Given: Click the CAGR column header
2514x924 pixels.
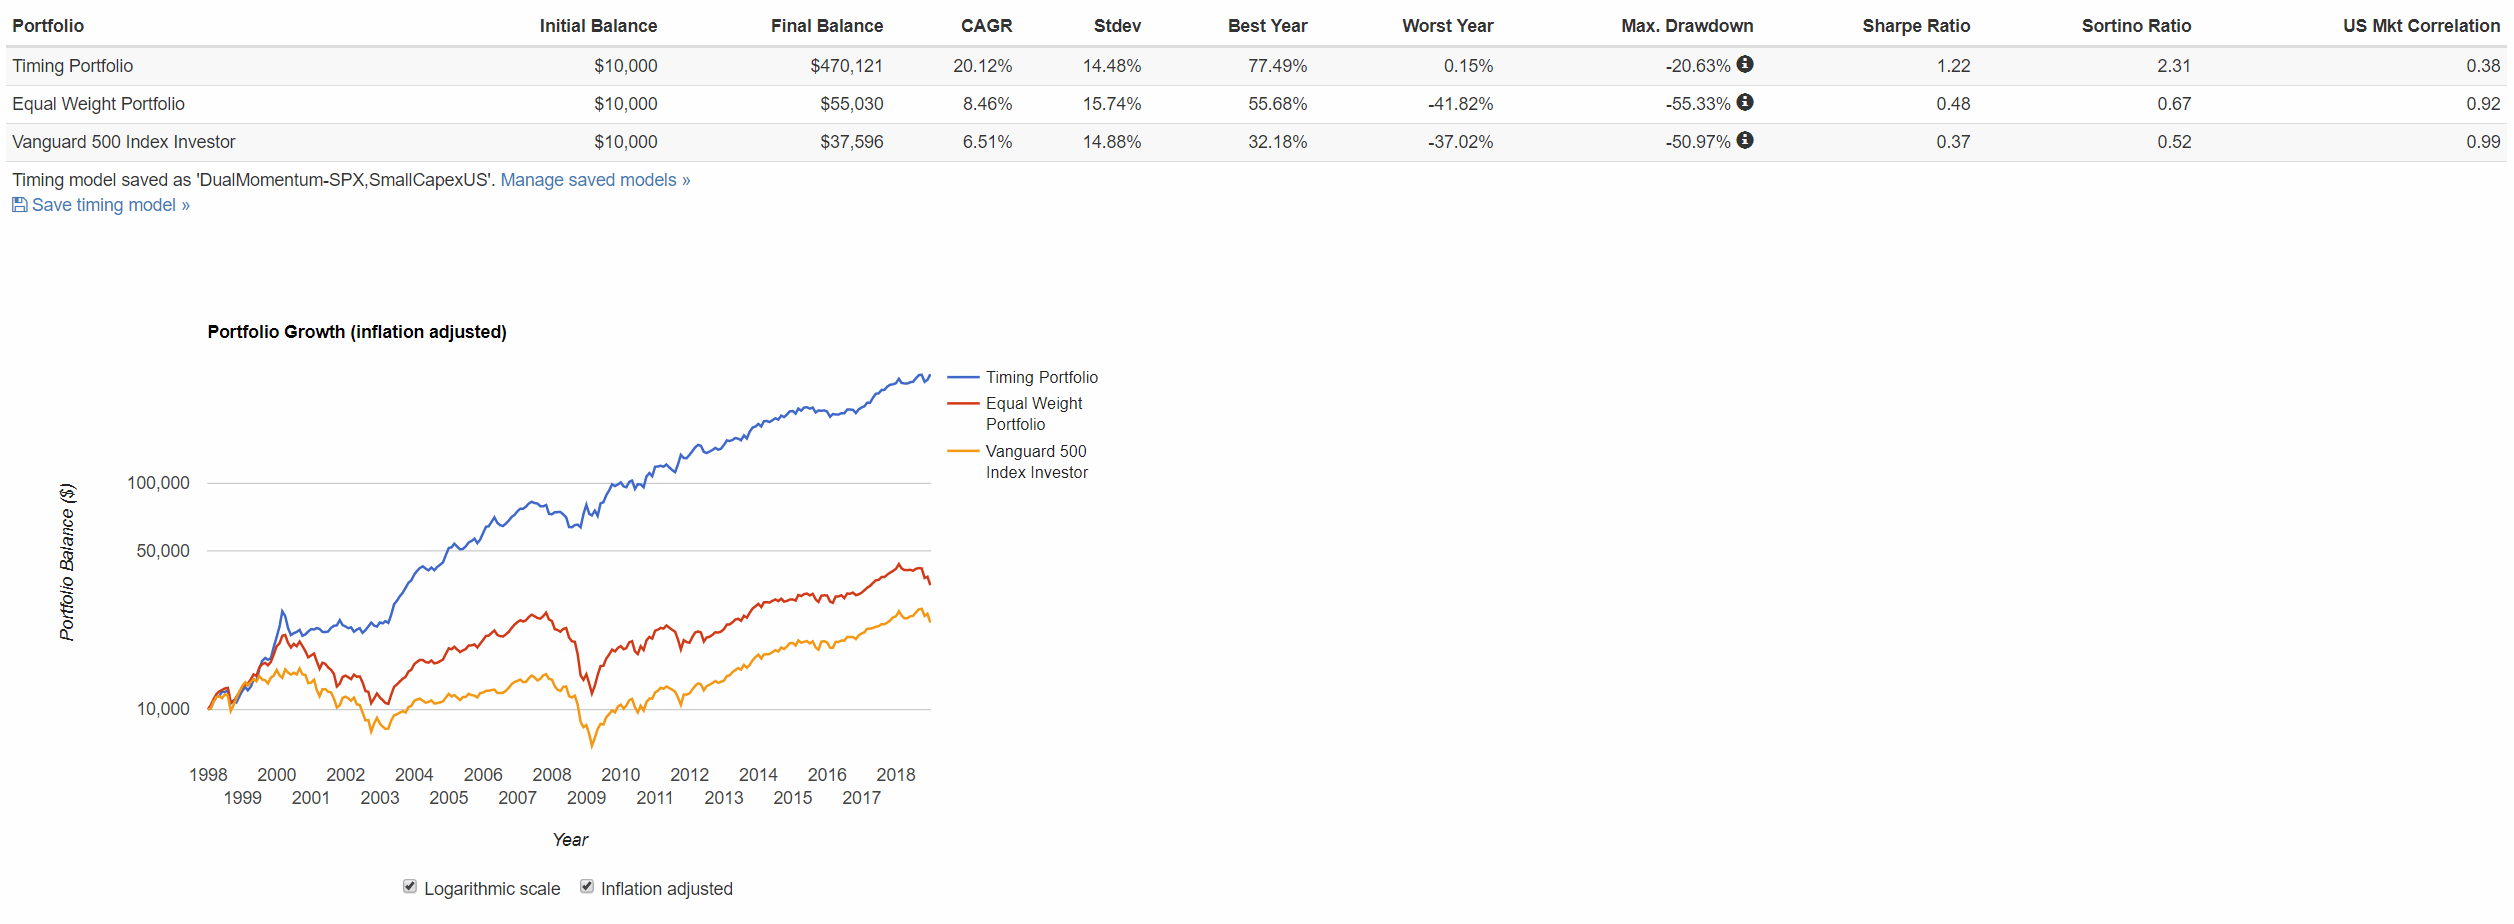Looking at the screenshot, I should tap(986, 26).
